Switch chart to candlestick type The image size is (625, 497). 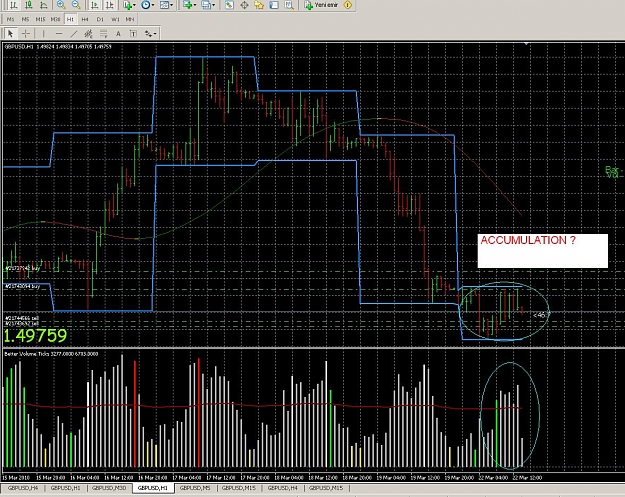(x=29, y=5)
